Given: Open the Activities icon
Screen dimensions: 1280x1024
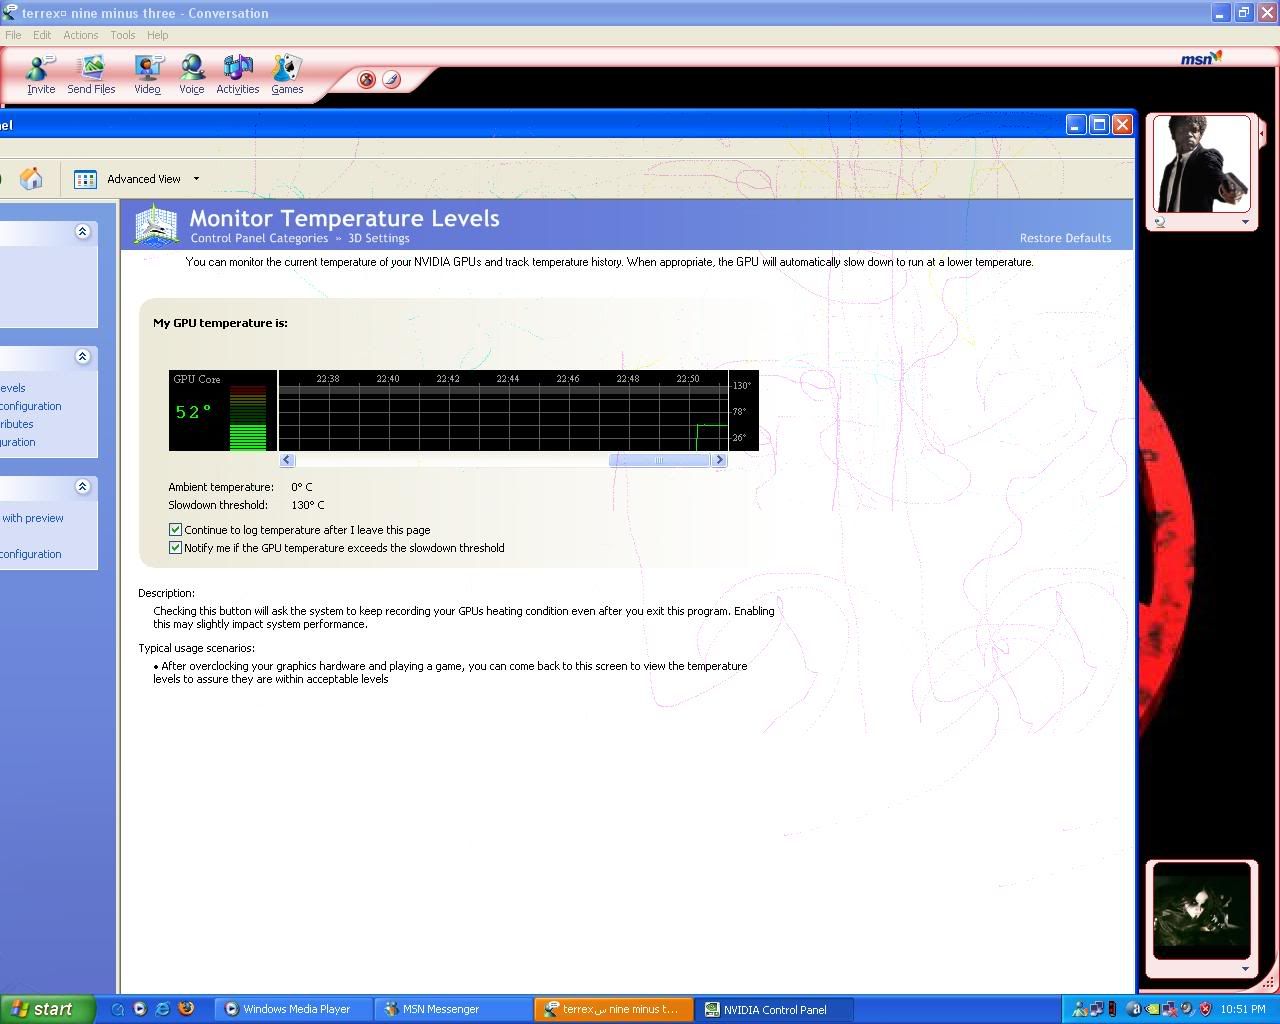Looking at the screenshot, I should click(x=237, y=74).
